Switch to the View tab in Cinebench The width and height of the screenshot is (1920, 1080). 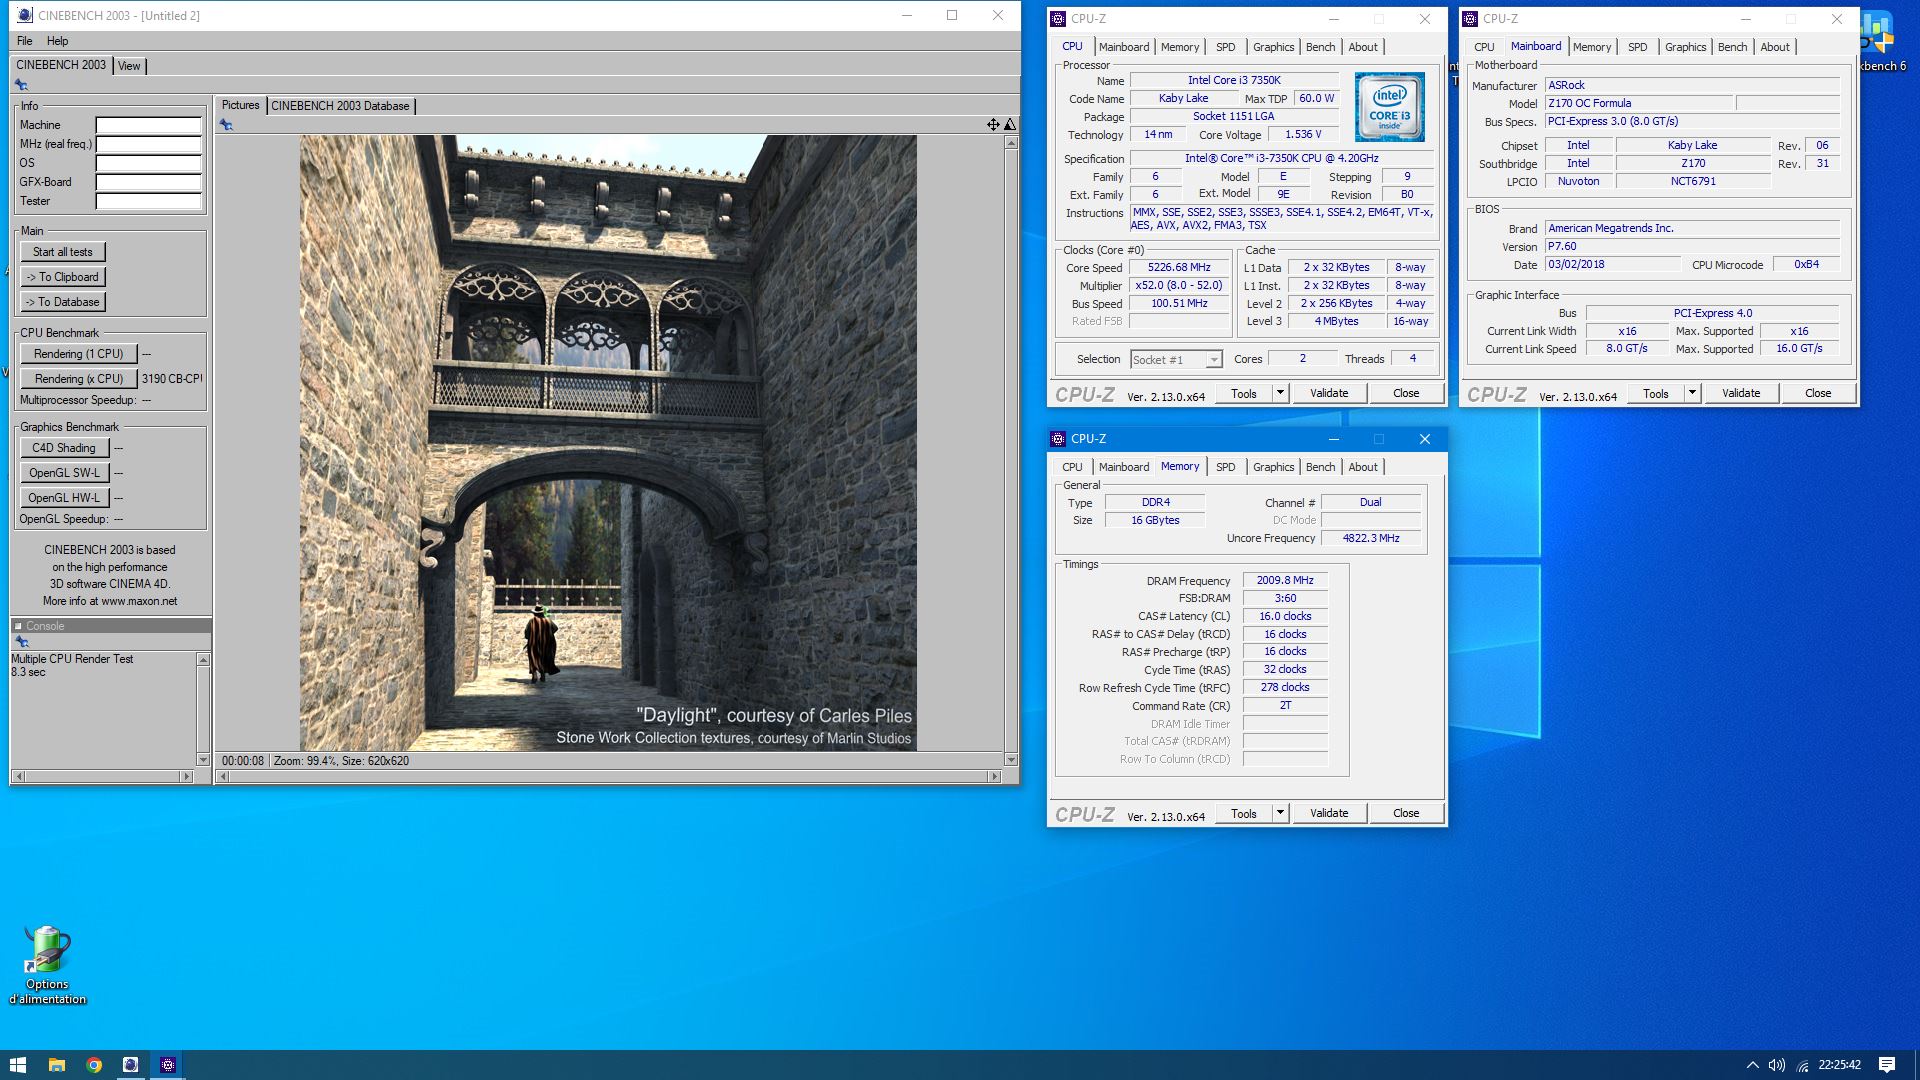[129, 66]
